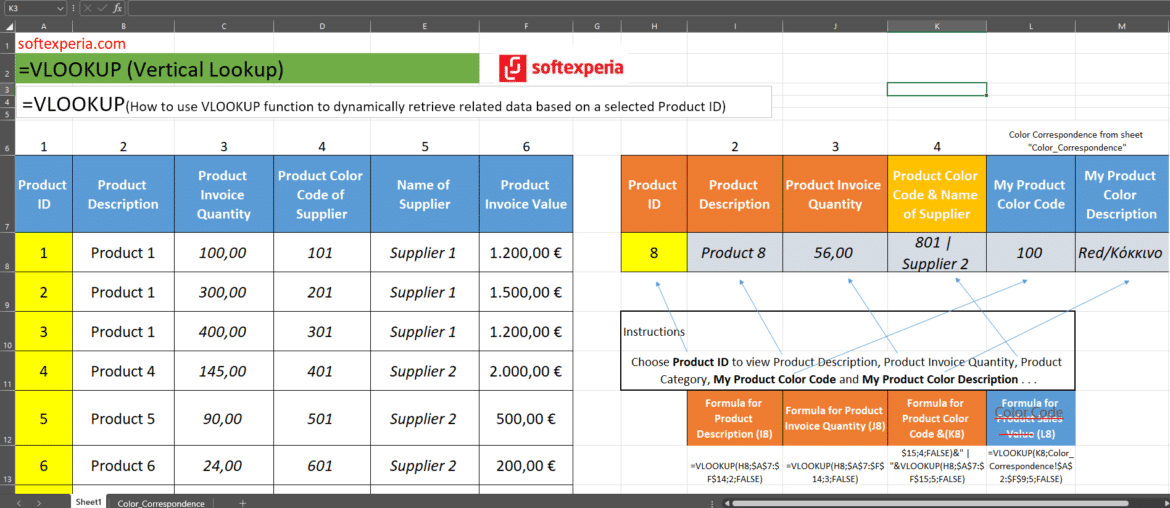
Task: Select column G header
Action: click(597, 26)
